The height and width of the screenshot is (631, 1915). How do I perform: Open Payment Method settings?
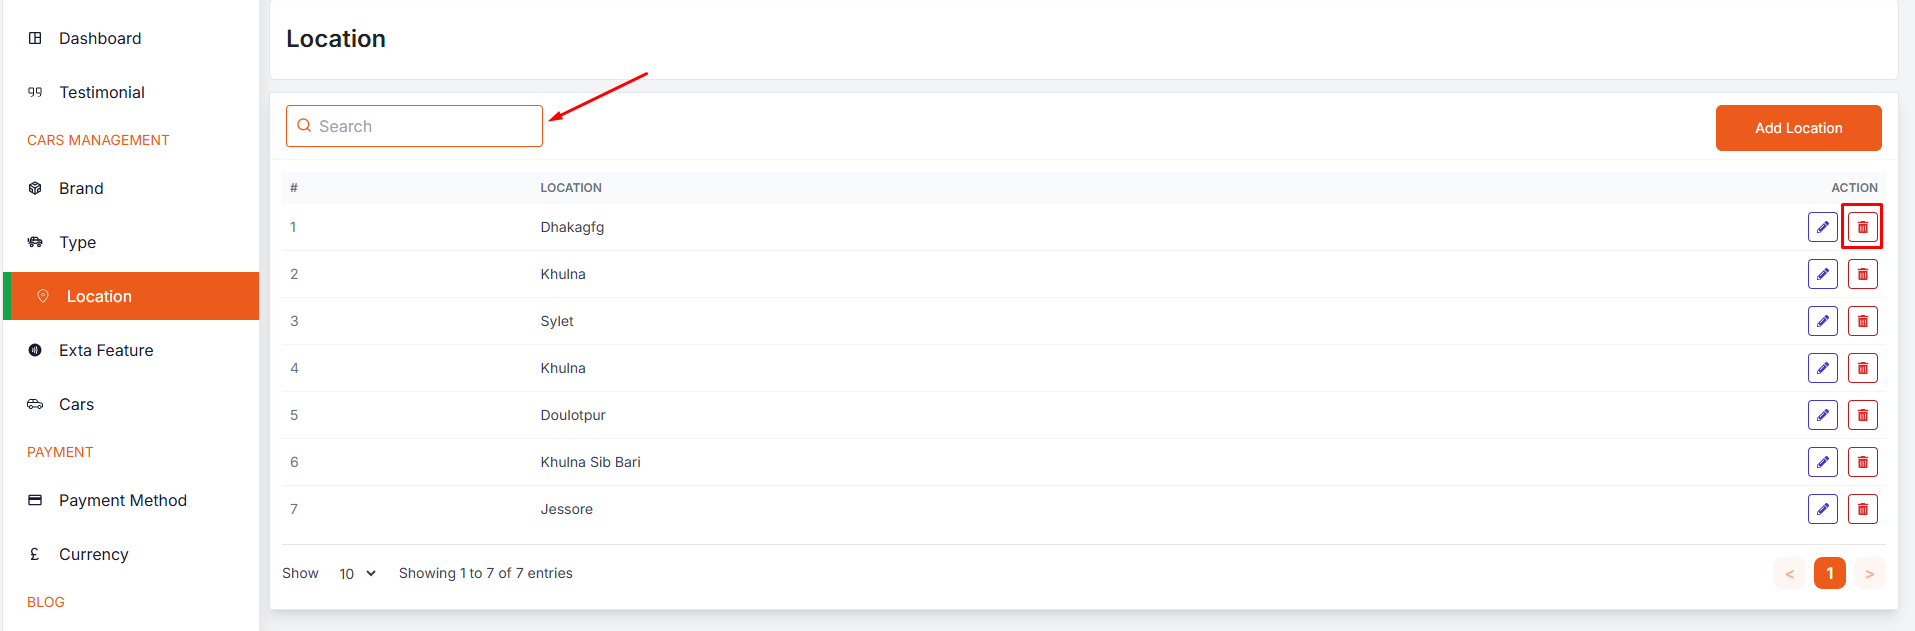122,500
